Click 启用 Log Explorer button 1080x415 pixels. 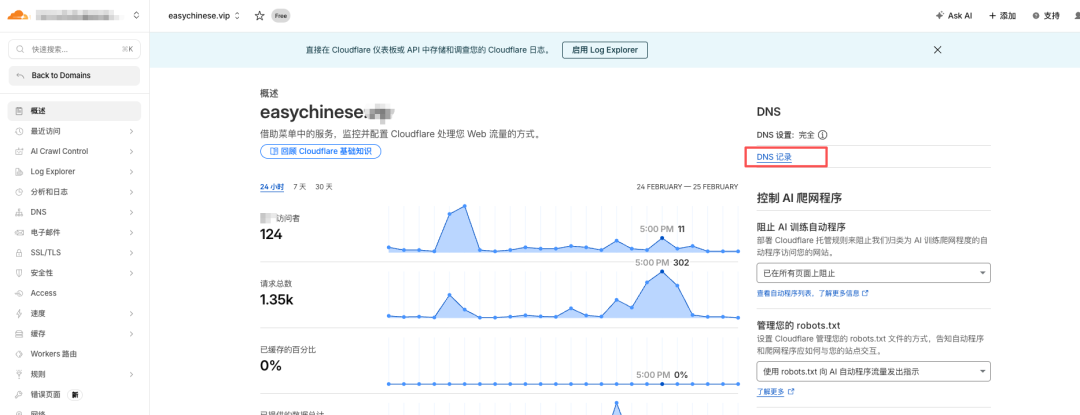click(605, 50)
